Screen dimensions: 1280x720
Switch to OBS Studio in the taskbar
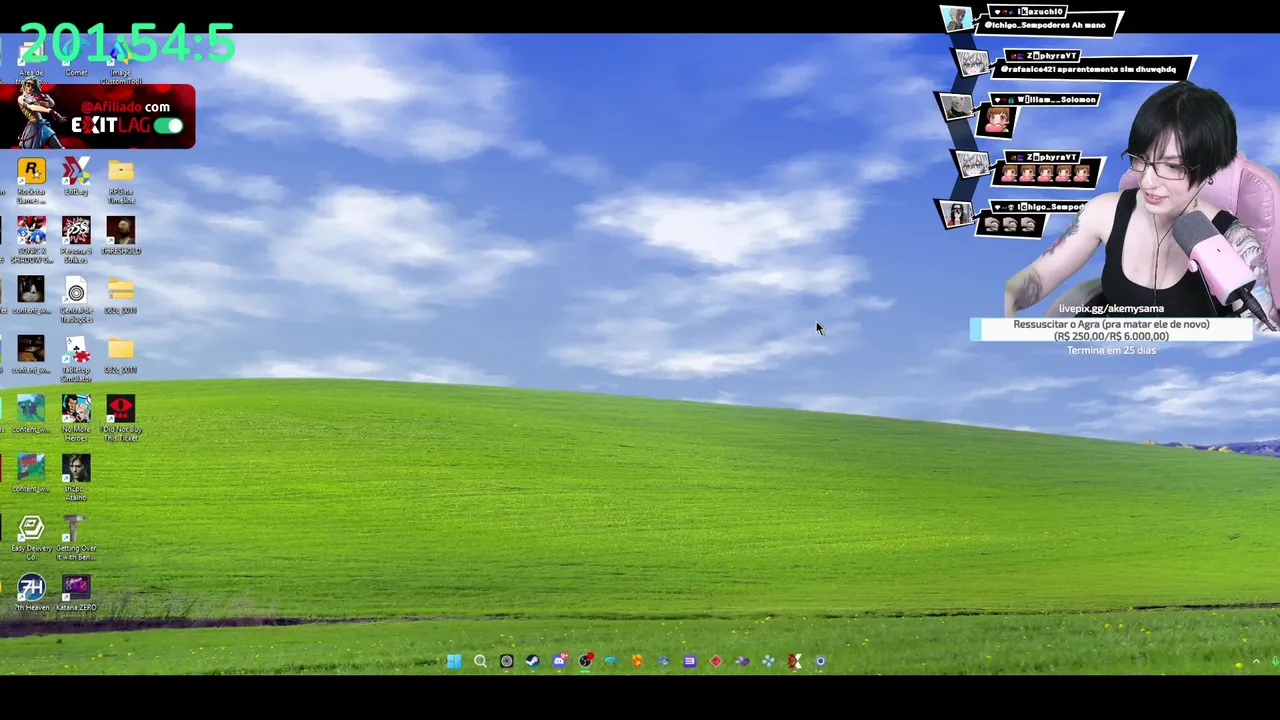click(x=585, y=661)
